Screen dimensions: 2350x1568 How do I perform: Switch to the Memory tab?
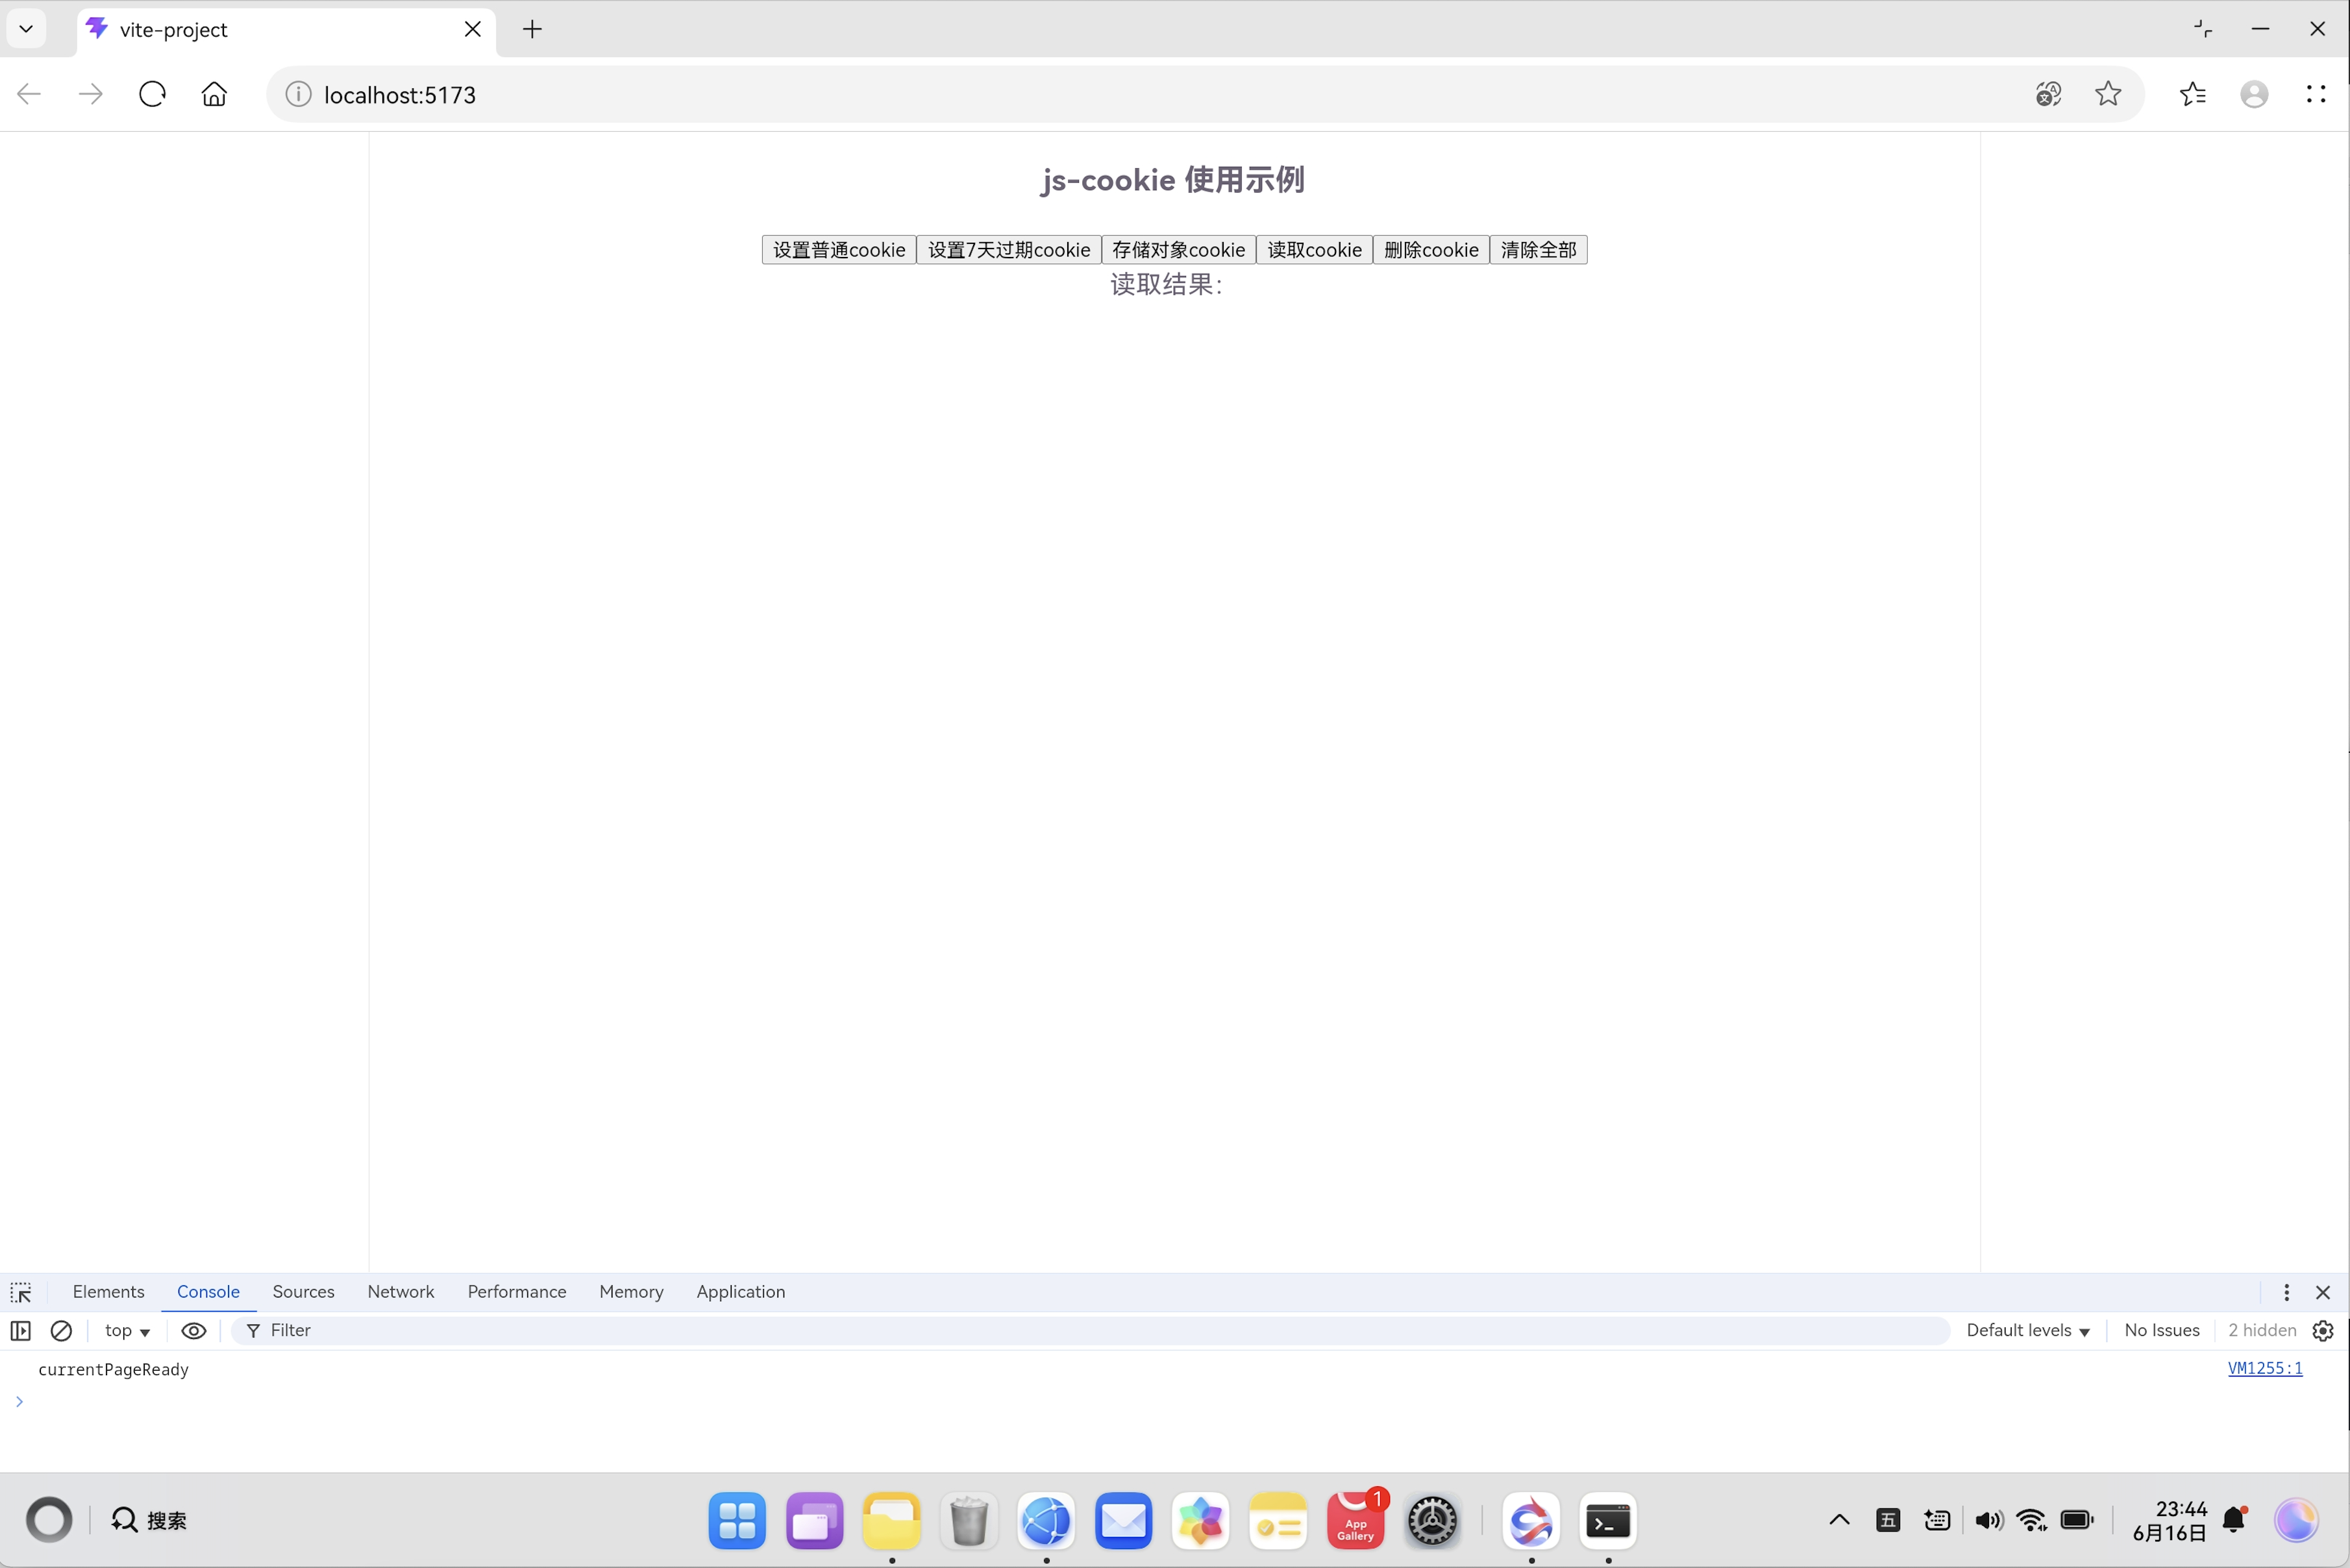click(631, 1291)
